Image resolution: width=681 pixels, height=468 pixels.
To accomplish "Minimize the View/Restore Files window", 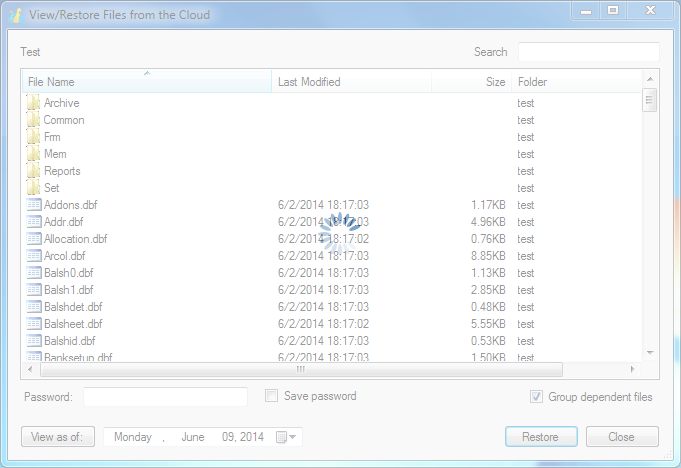I will tap(586, 10).
